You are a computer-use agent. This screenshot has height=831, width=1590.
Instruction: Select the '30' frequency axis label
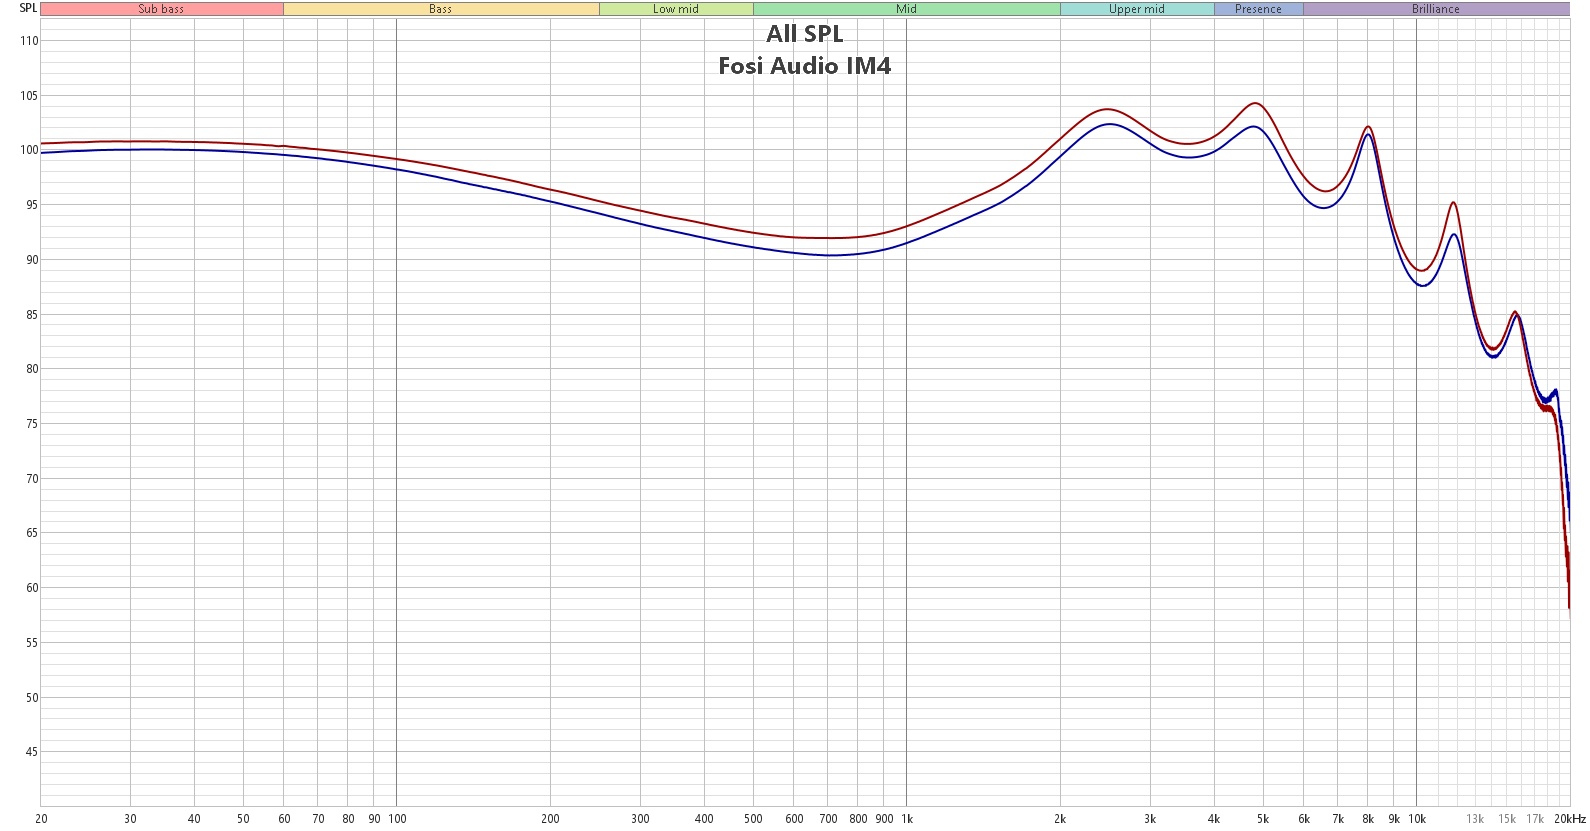tap(130, 819)
